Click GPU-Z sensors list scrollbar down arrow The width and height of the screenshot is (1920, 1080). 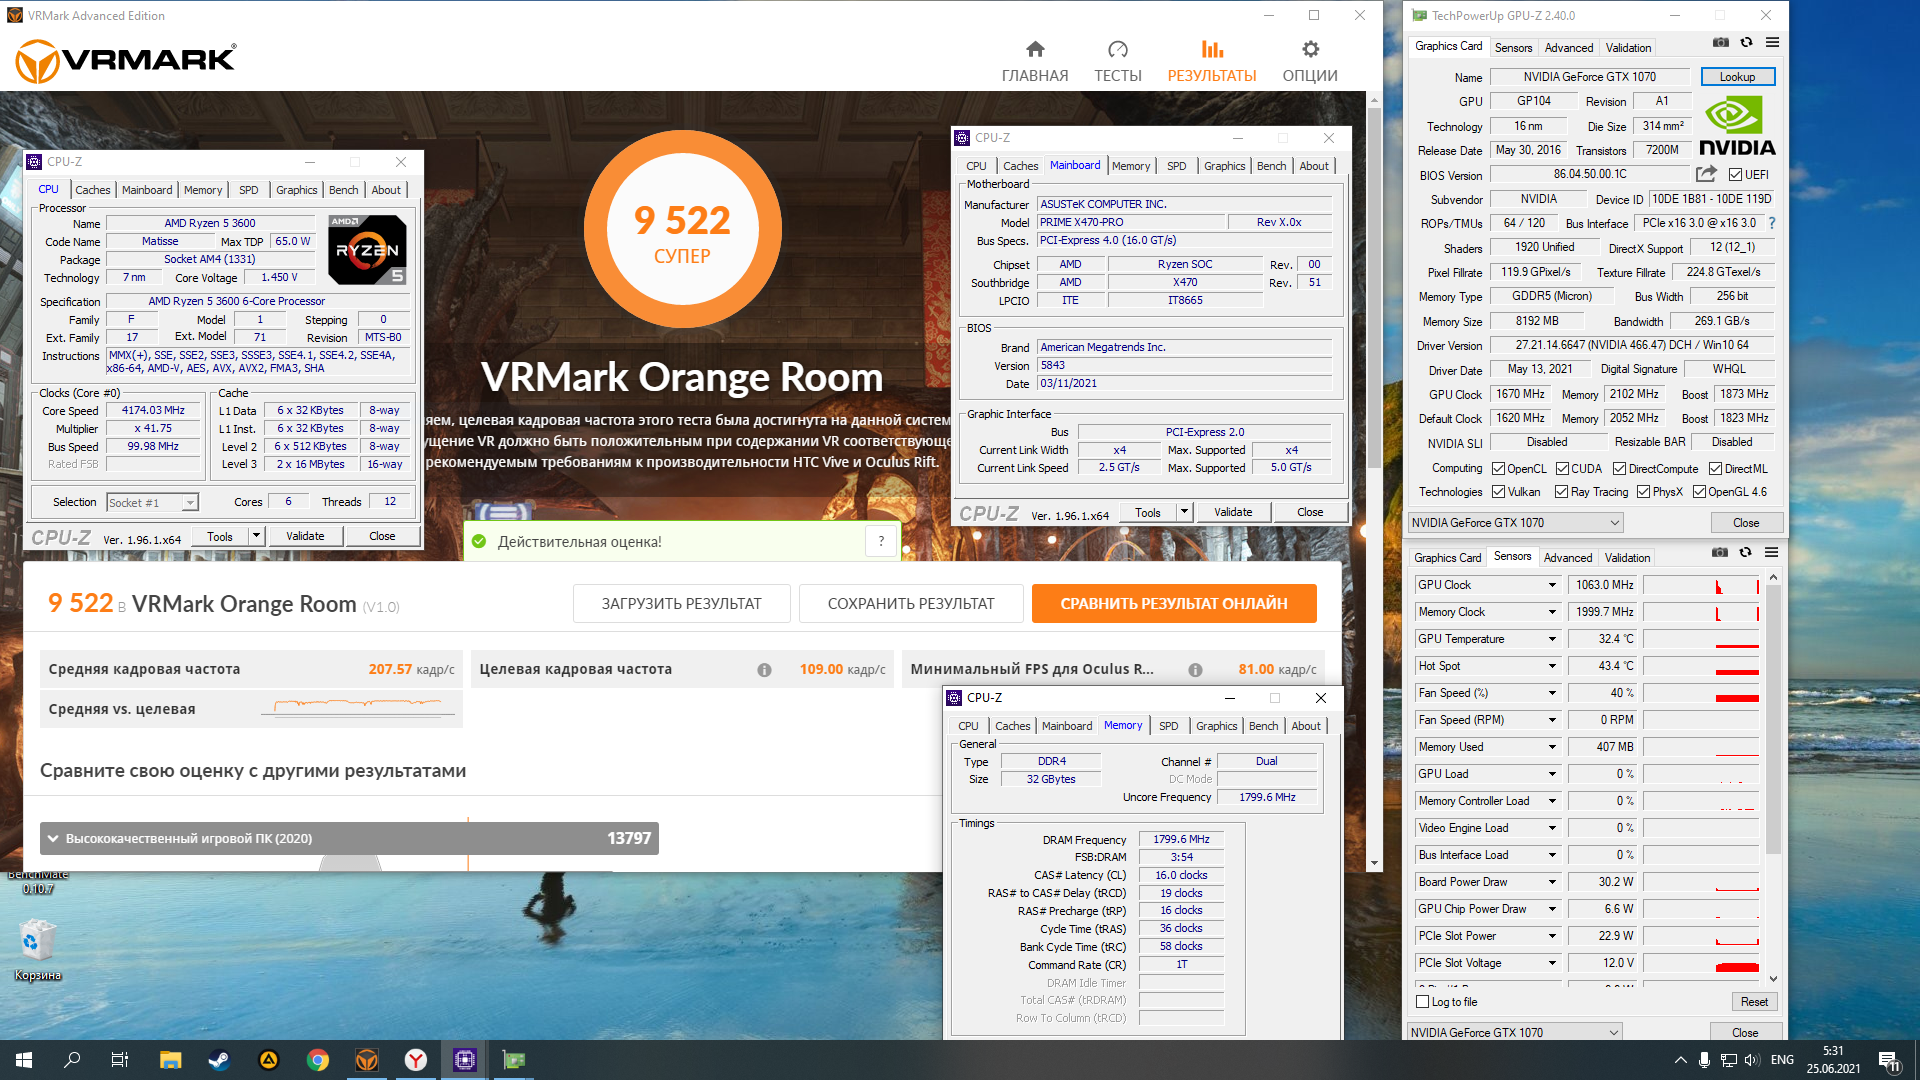tap(1773, 978)
